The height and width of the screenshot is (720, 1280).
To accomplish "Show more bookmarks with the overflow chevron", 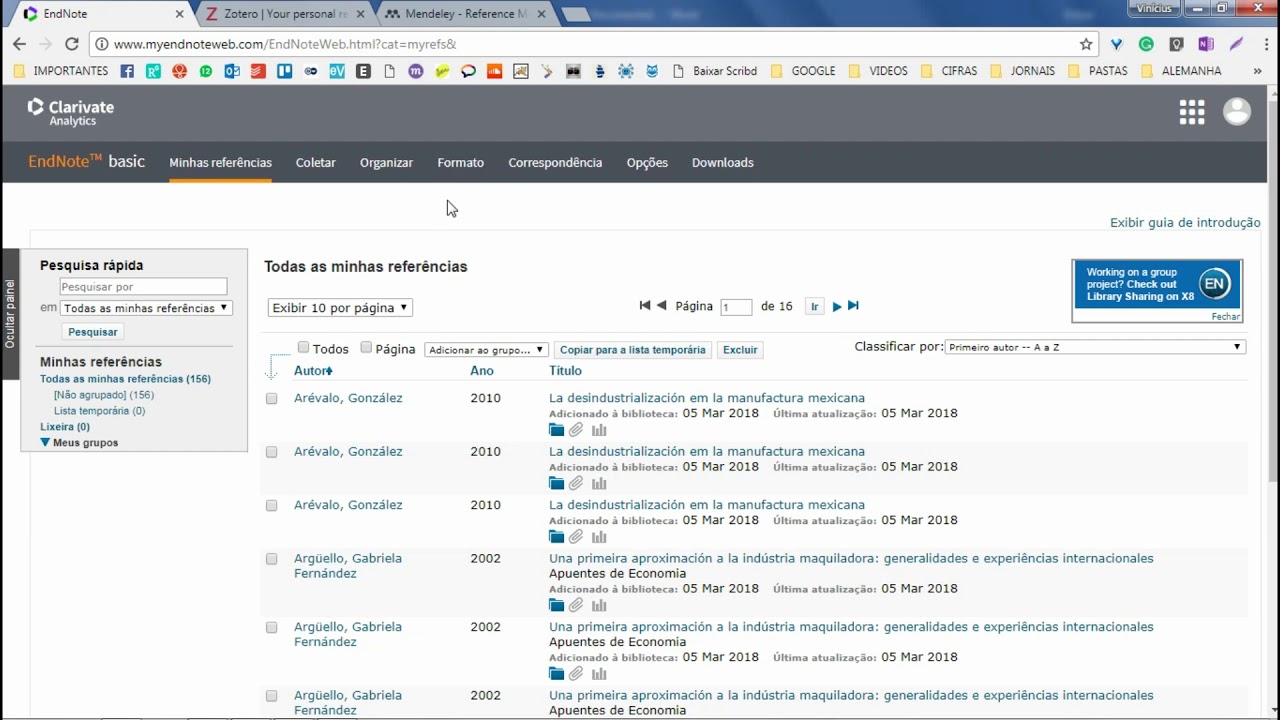I will click(x=1258, y=71).
